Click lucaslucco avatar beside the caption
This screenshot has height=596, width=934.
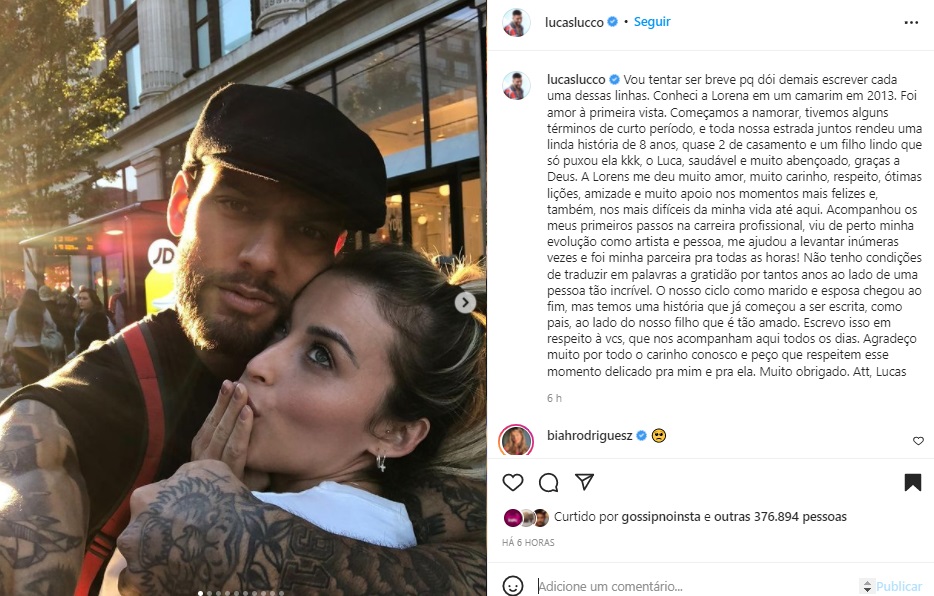pos(516,85)
